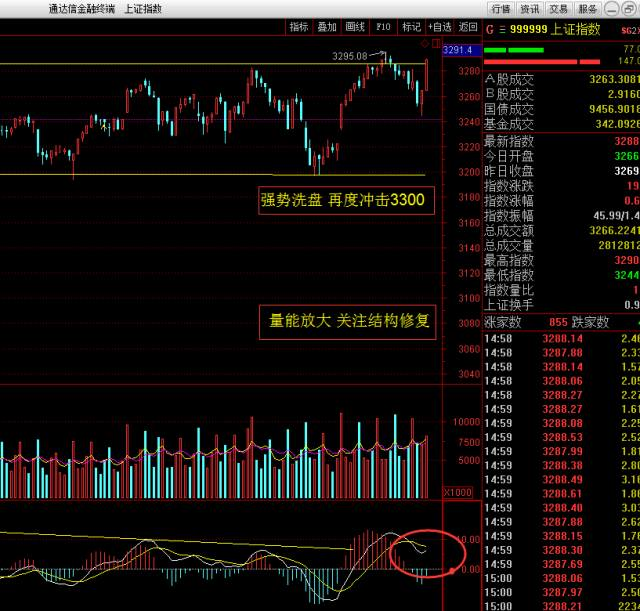Select the 昨日收盘 row
The height and width of the screenshot is (611, 640).
click(x=562, y=171)
